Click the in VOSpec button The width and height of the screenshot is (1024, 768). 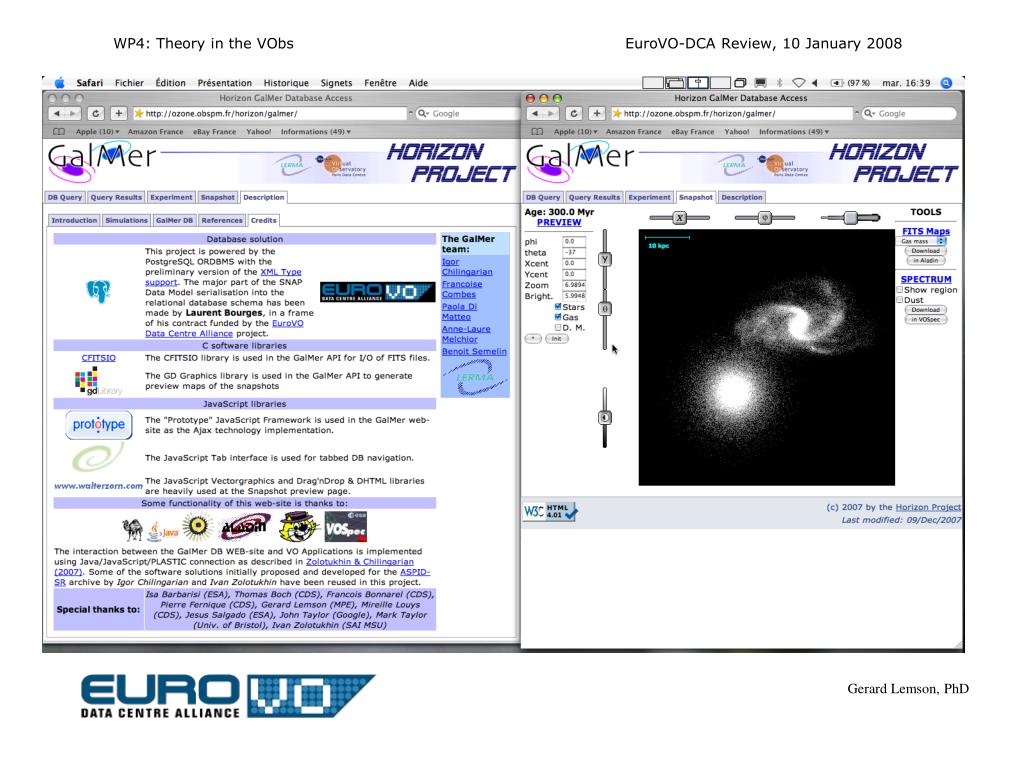tap(926, 320)
